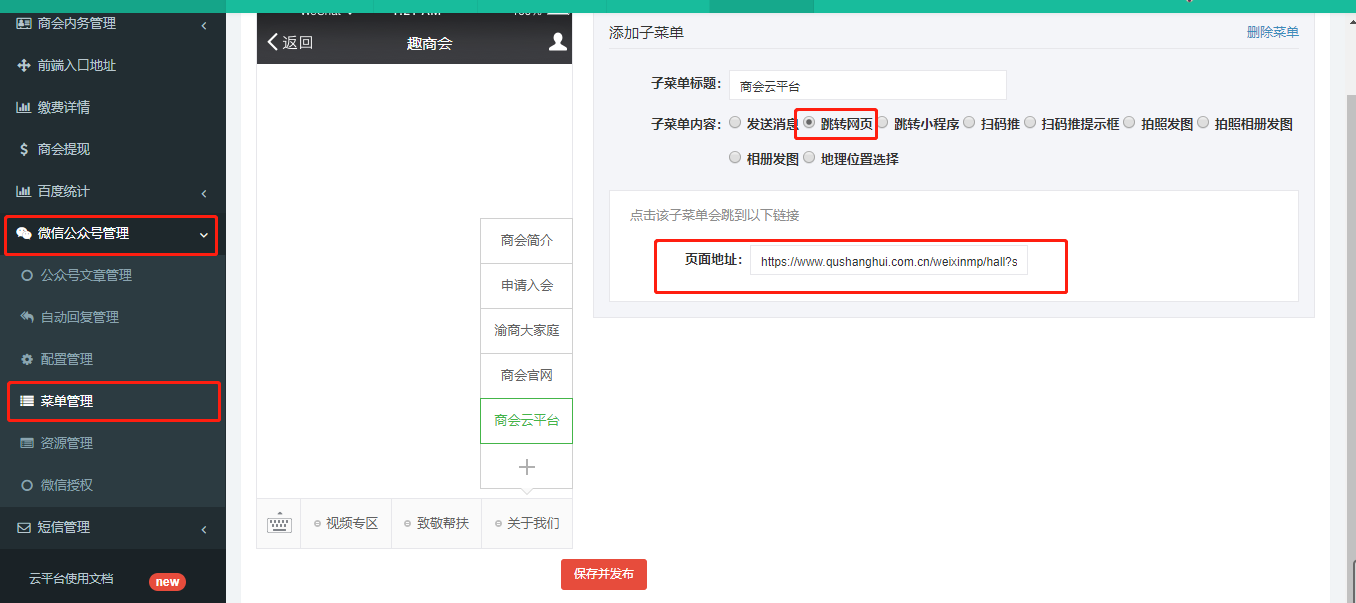Image resolution: width=1356 pixels, height=603 pixels.
Task: Click the plus icon to add submenu
Action: click(527, 467)
